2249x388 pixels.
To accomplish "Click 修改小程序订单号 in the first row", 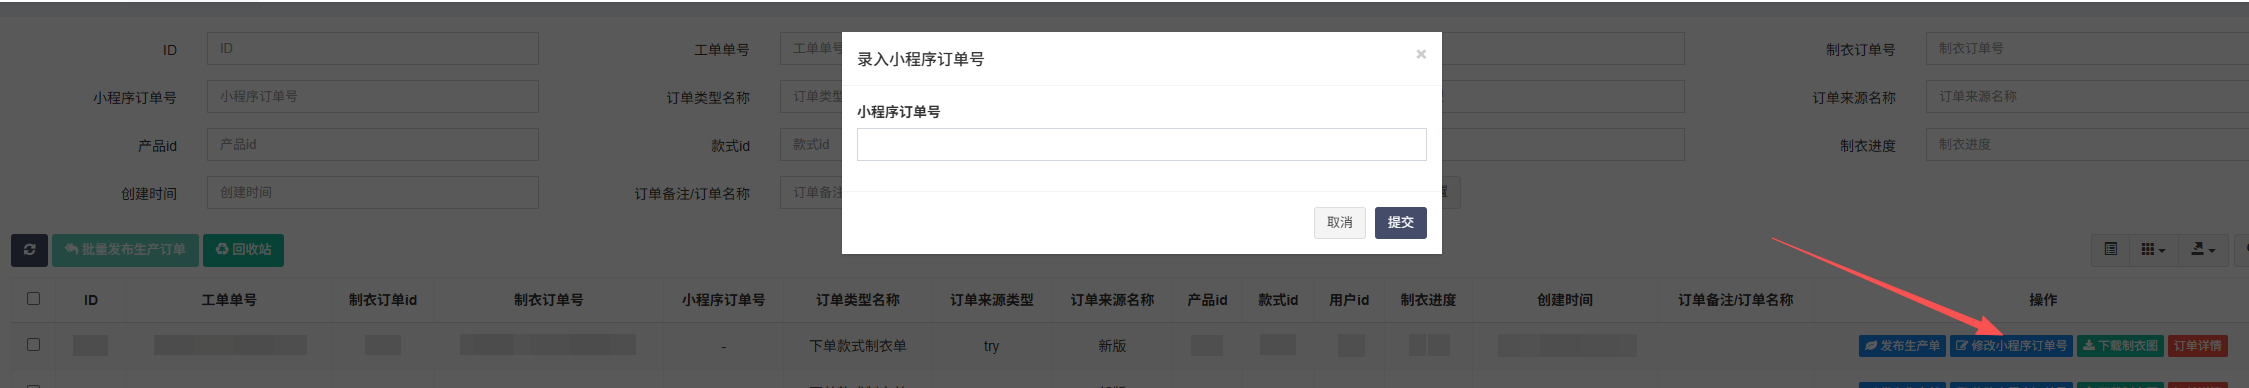I will 2011,346.
